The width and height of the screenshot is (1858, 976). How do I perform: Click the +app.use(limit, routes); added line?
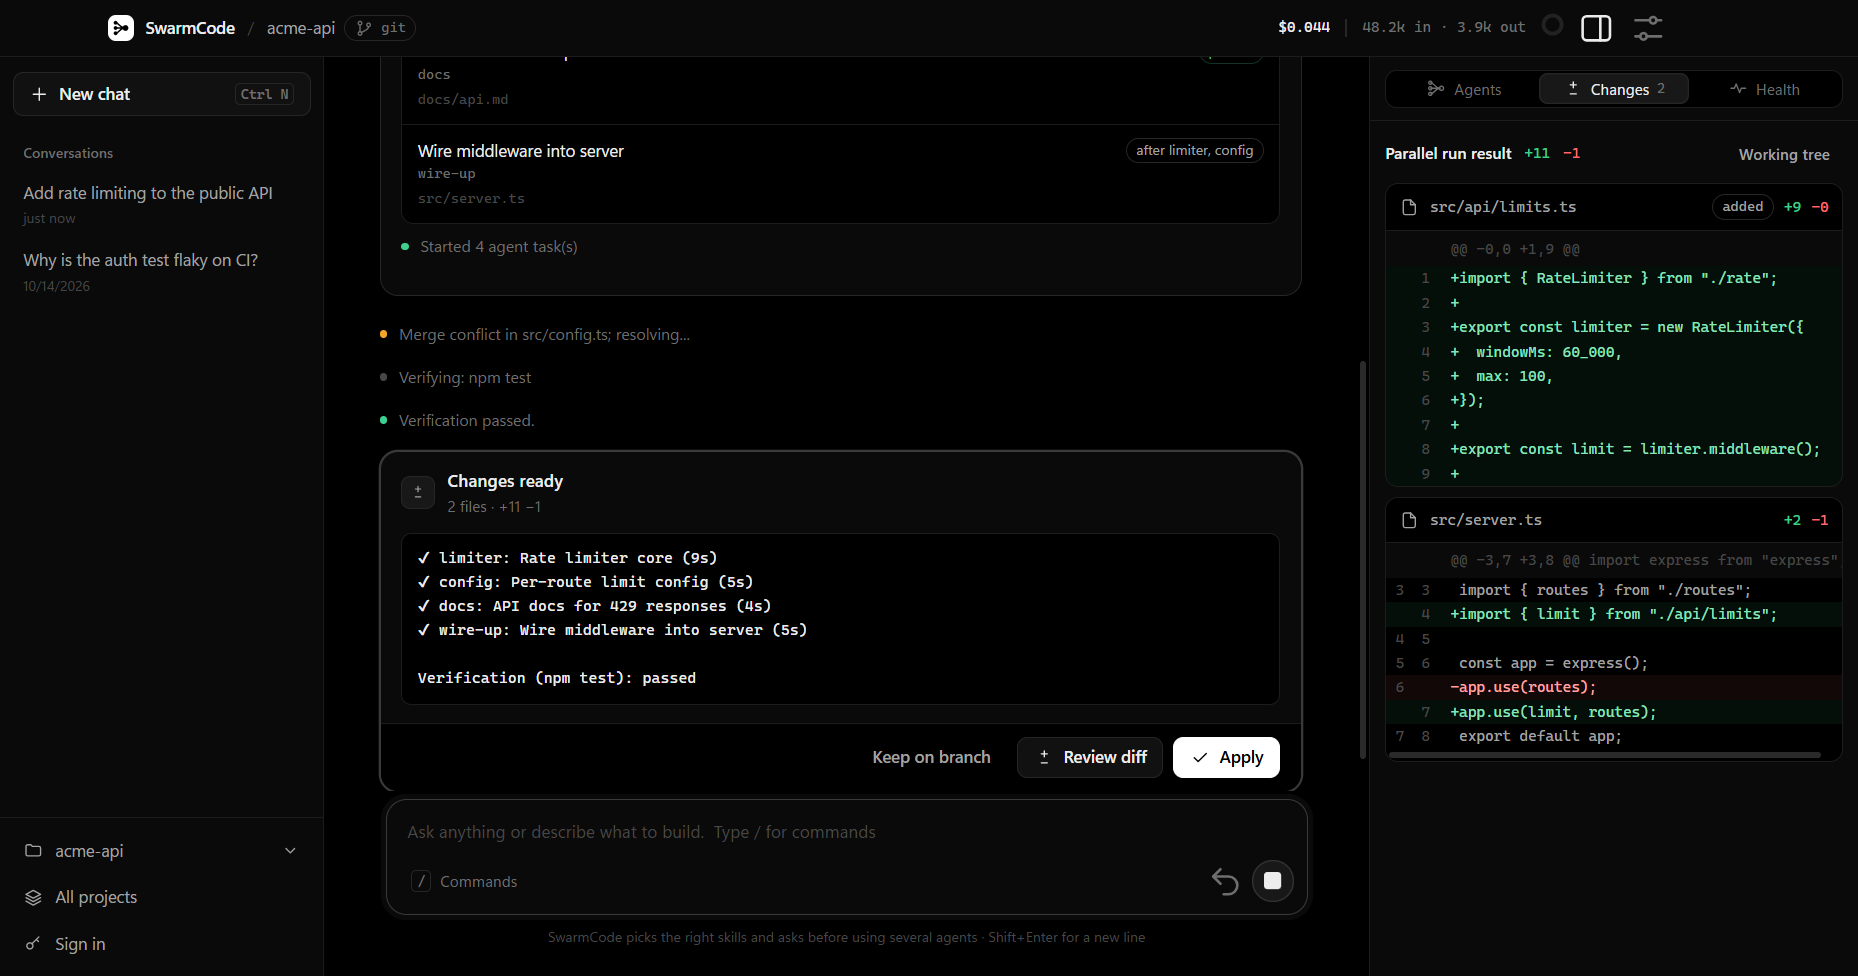tap(1614, 712)
